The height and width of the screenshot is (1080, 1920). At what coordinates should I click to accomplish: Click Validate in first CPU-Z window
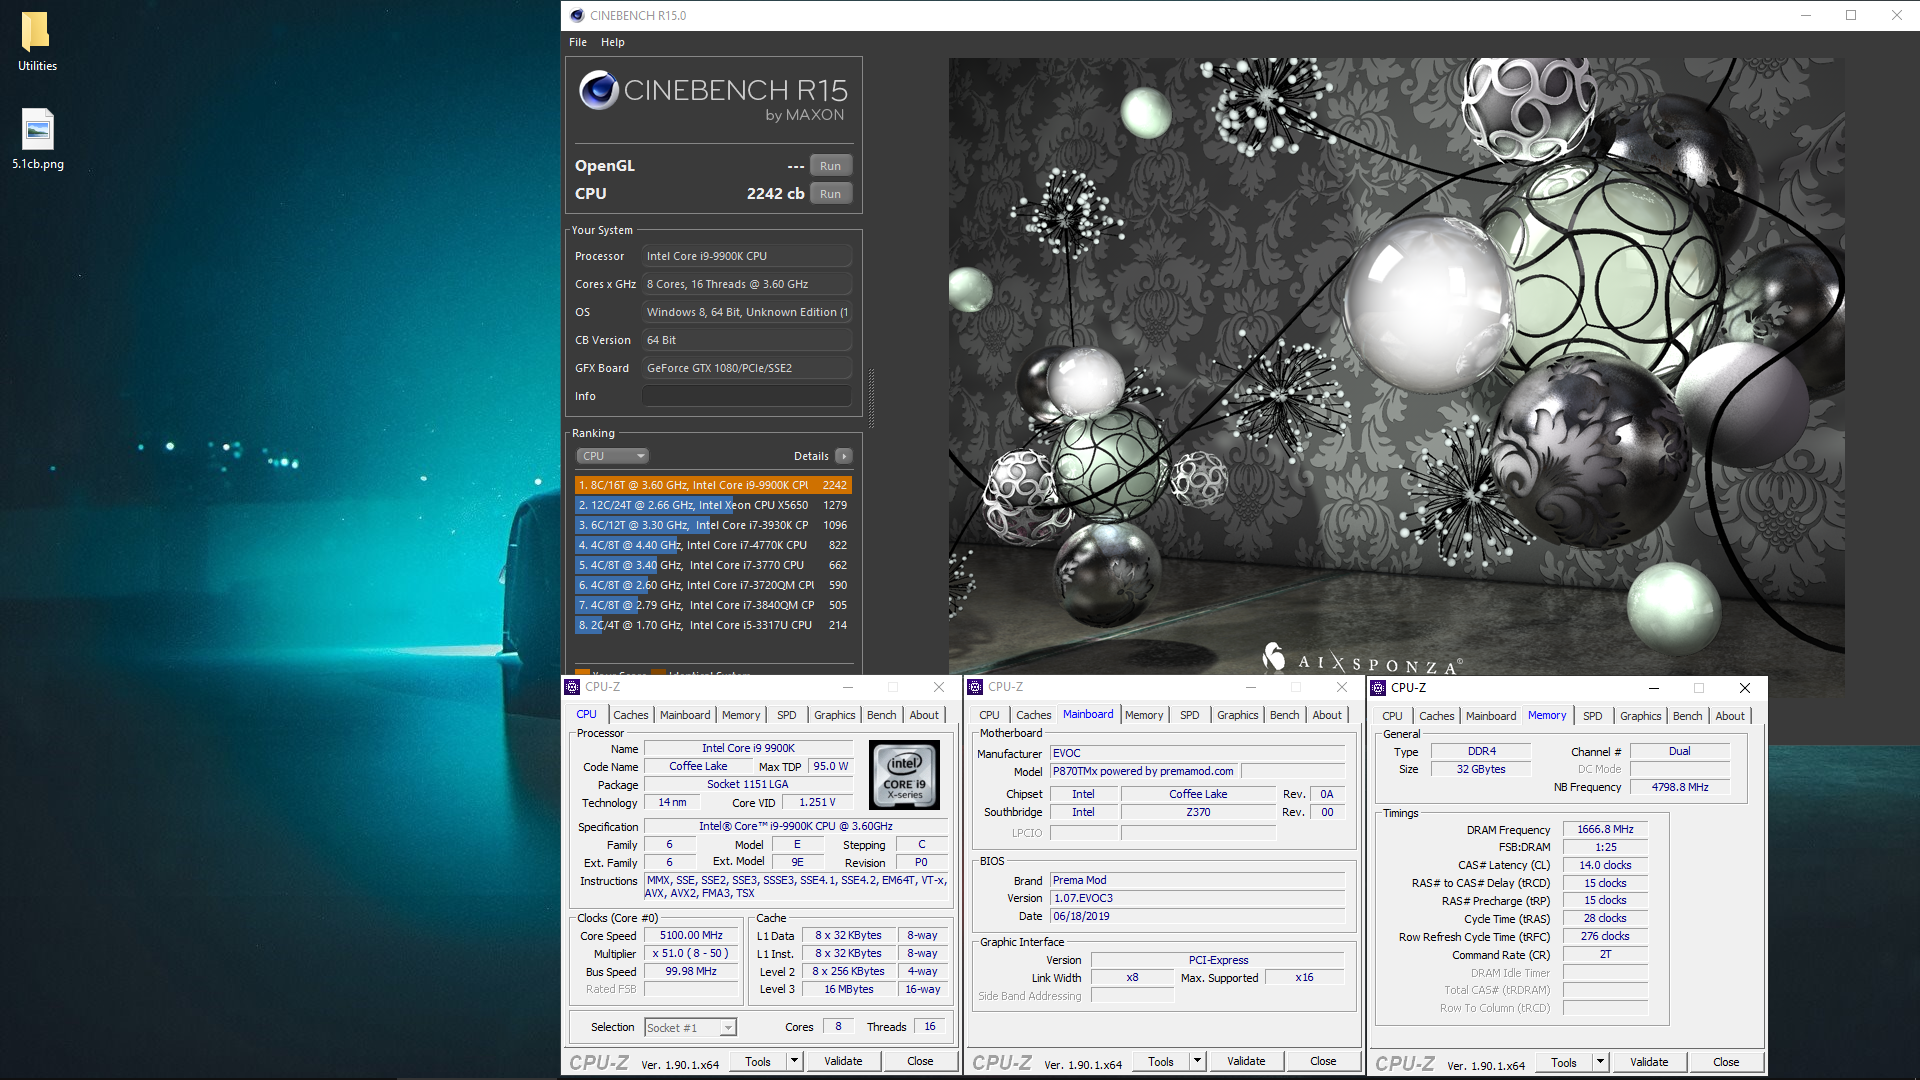843,1062
